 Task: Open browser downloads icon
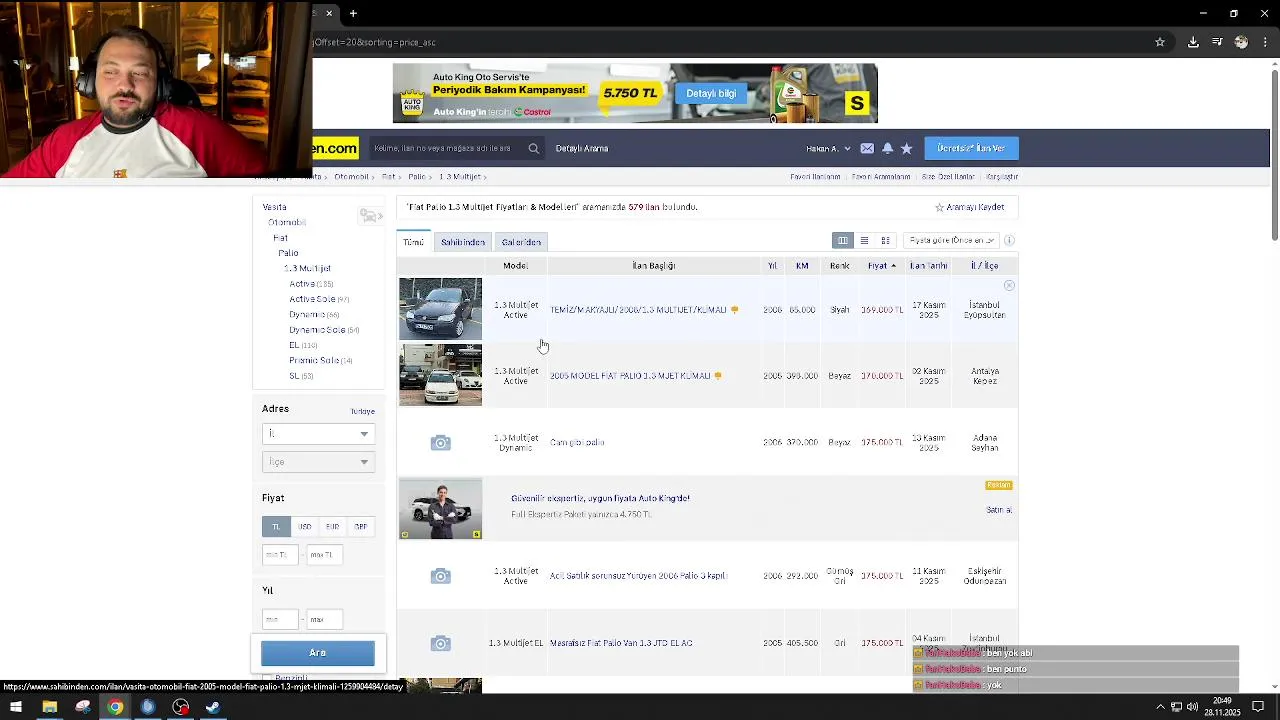pyautogui.click(x=1193, y=42)
